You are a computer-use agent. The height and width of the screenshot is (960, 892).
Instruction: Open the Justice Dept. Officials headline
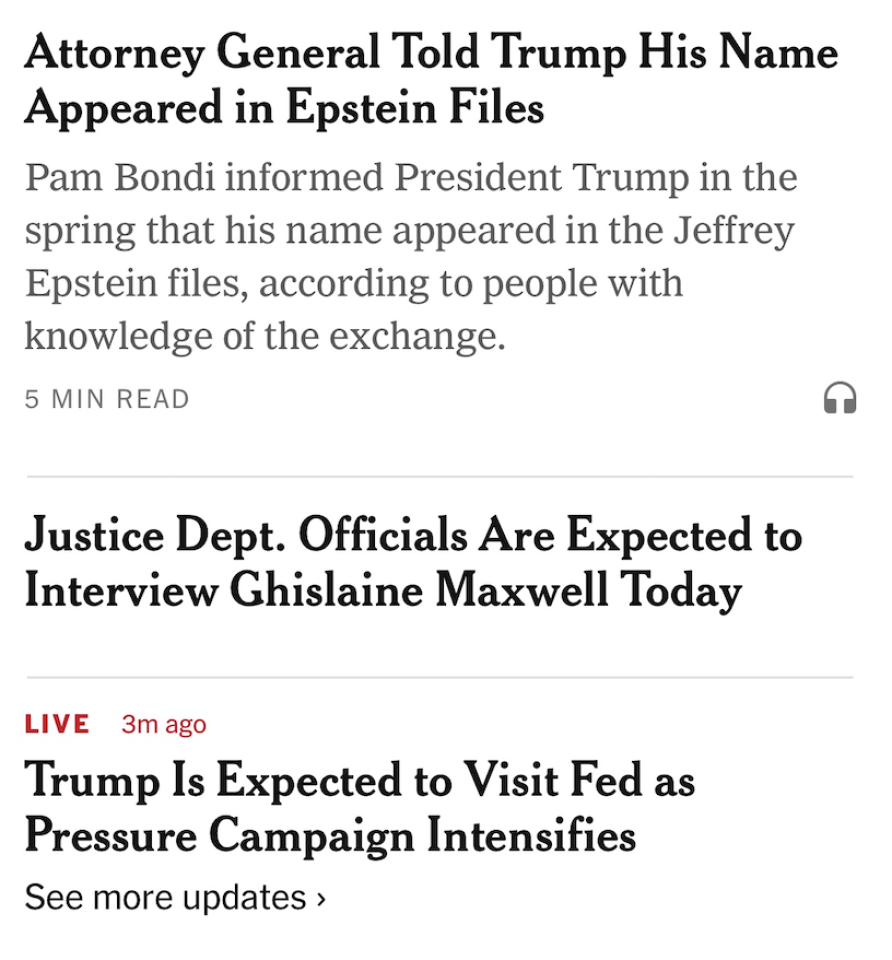click(412, 535)
